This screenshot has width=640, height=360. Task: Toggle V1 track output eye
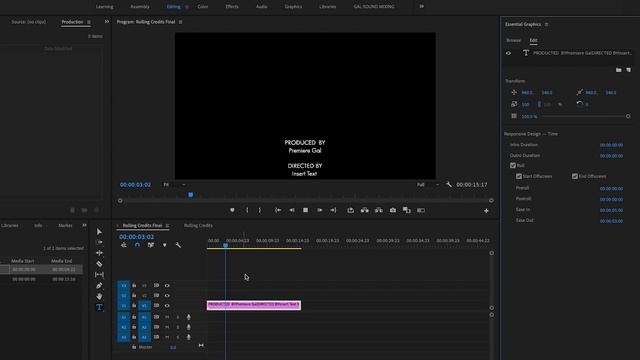167,306
